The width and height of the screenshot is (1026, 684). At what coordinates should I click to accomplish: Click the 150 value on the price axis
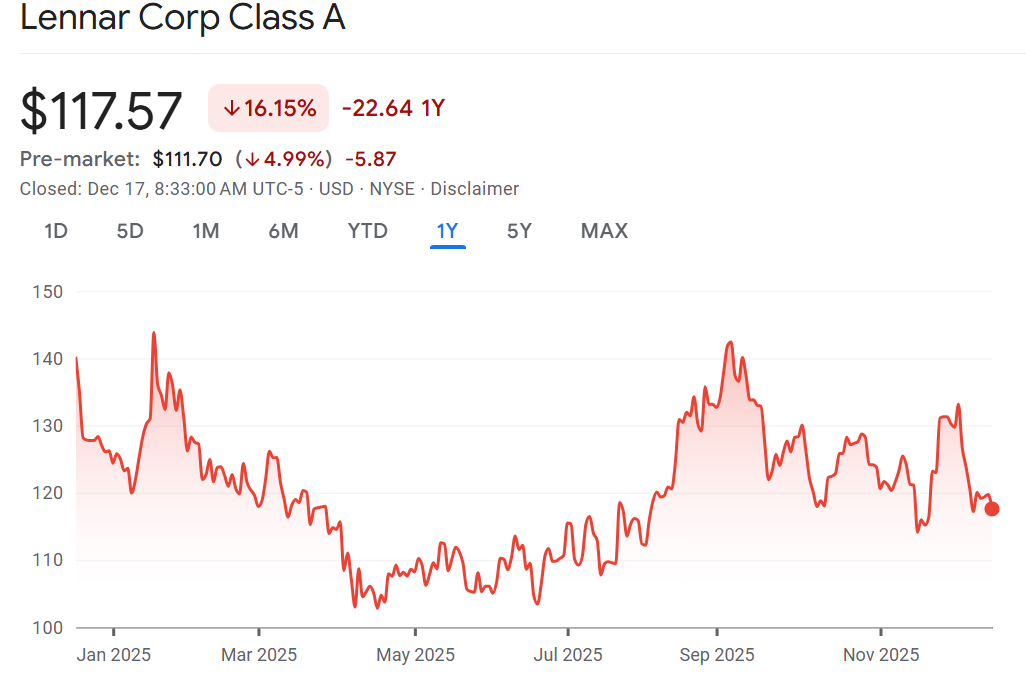(x=48, y=292)
